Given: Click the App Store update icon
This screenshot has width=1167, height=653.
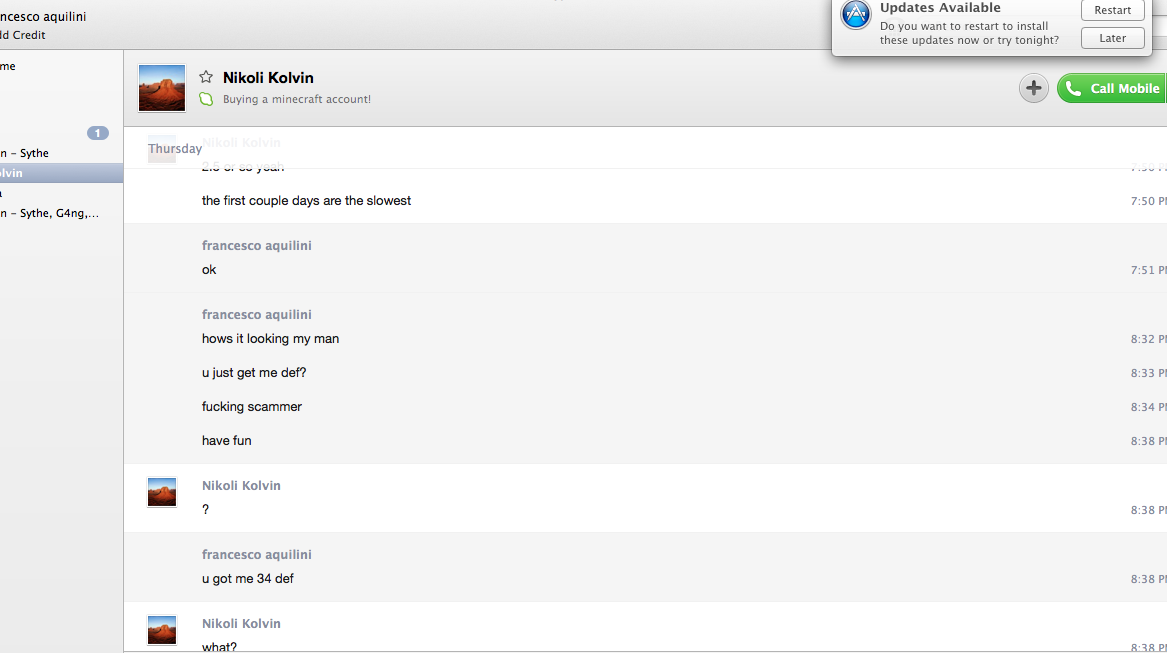Looking at the screenshot, I should coord(856,15).
